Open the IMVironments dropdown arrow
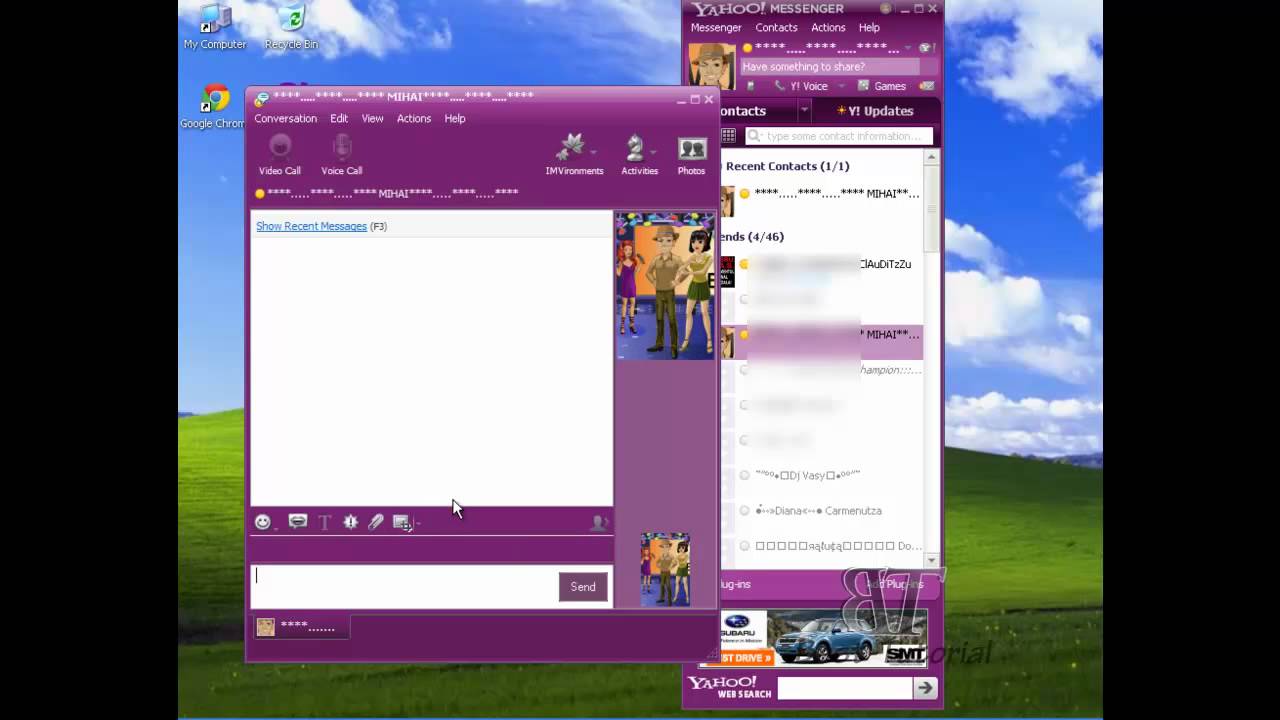Viewport: 1280px width, 720px height. pos(593,152)
